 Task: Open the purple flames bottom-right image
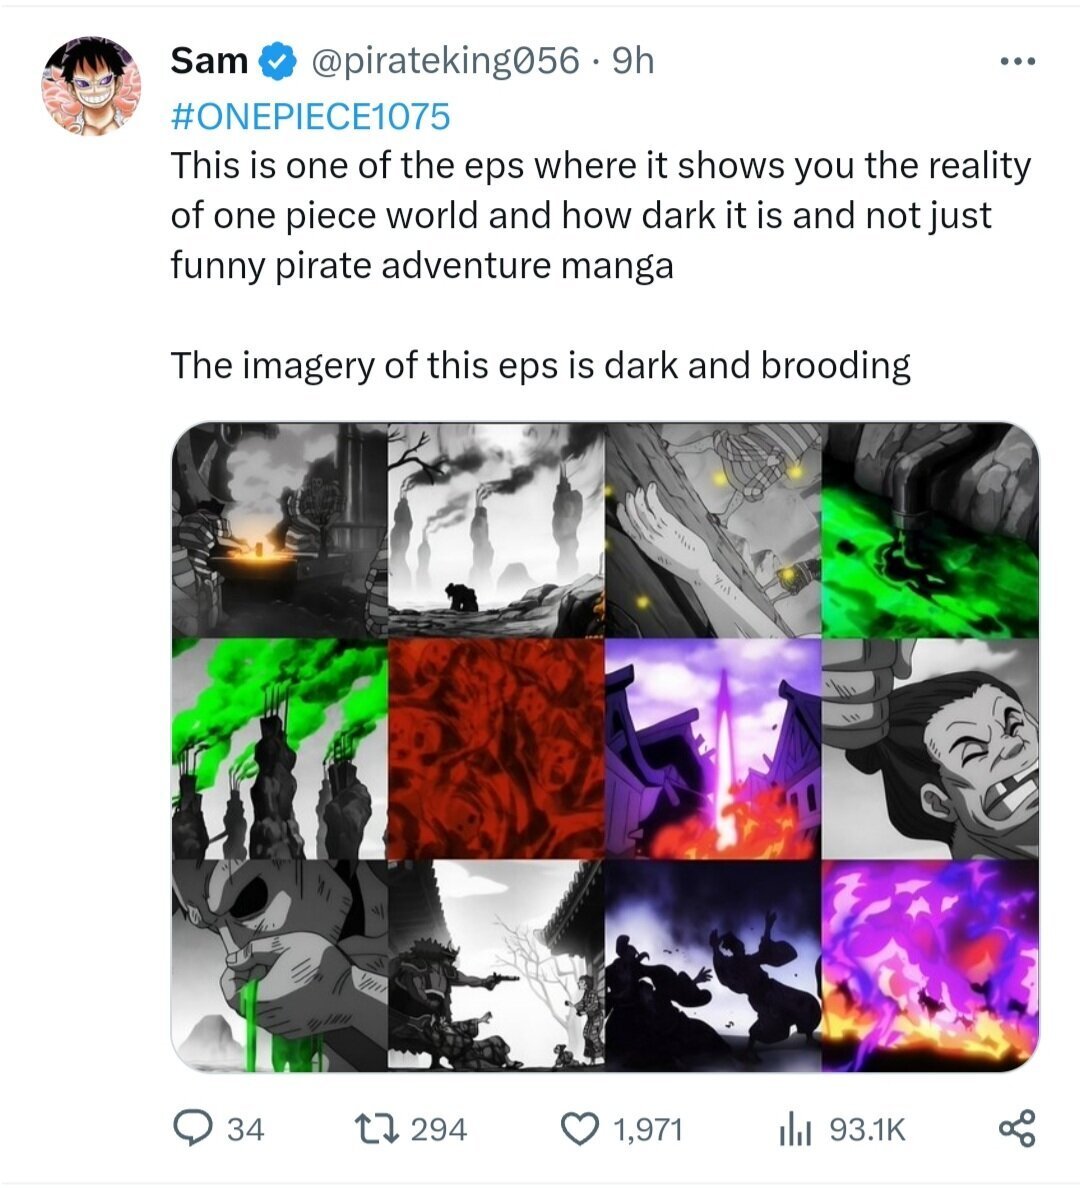click(x=930, y=966)
